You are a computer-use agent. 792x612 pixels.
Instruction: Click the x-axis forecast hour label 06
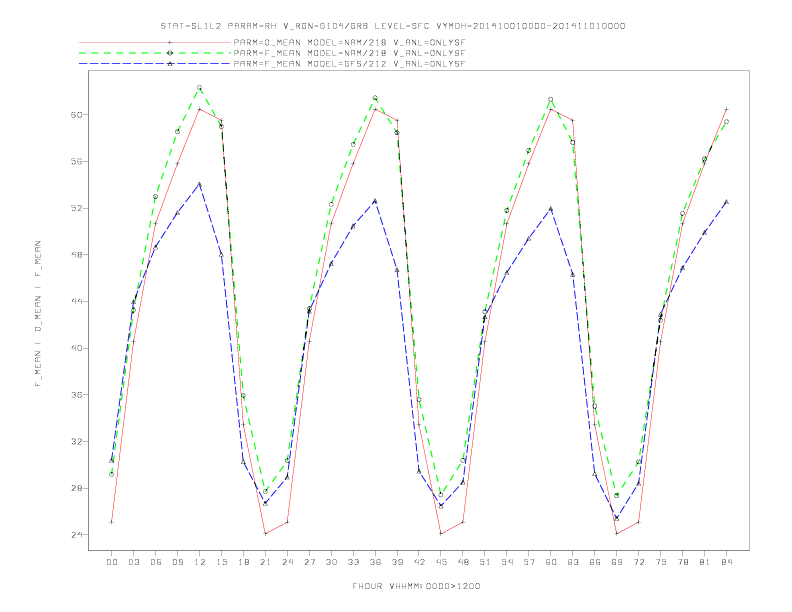click(x=156, y=562)
